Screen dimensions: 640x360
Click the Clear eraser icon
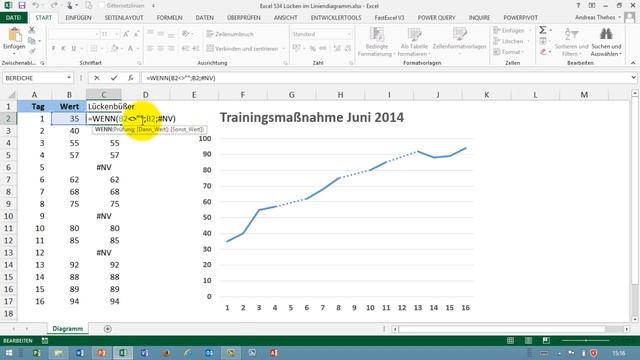[x=543, y=51]
